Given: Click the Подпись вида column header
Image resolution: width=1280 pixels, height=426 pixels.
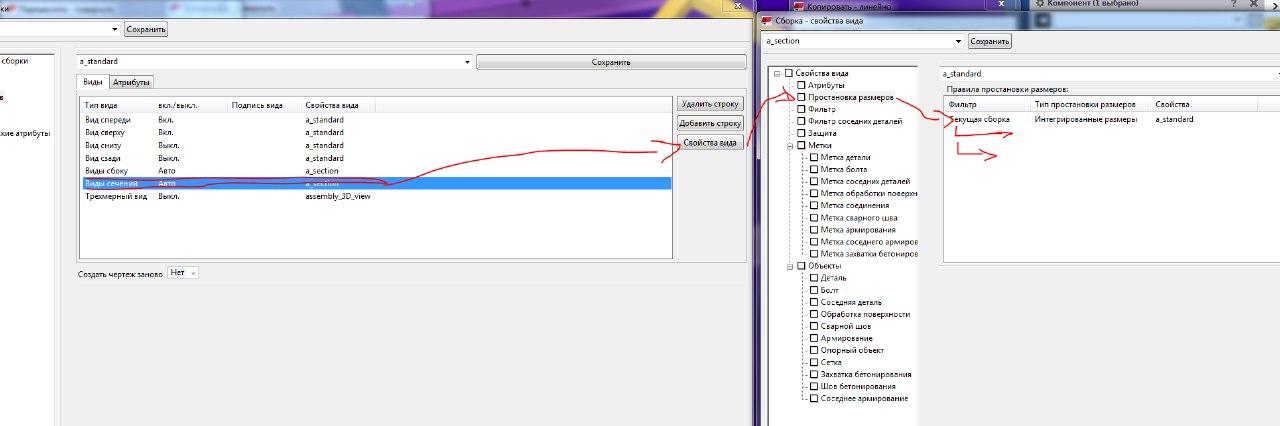Looking at the screenshot, I should click(x=264, y=105).
